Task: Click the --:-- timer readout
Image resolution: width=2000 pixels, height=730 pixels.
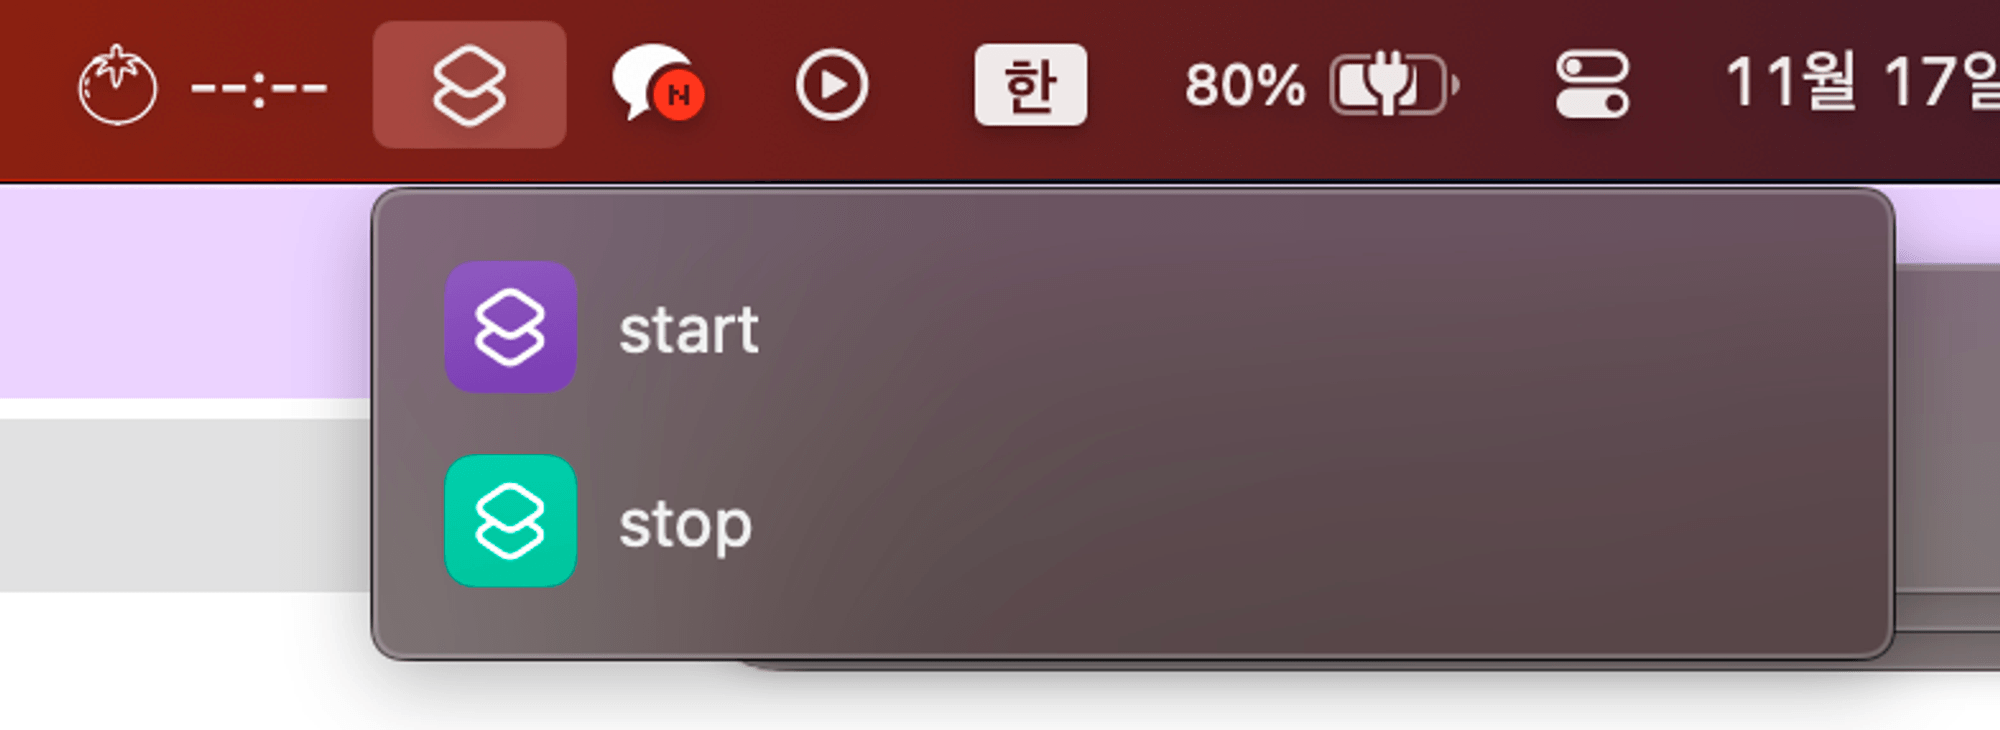Action: 259,88
